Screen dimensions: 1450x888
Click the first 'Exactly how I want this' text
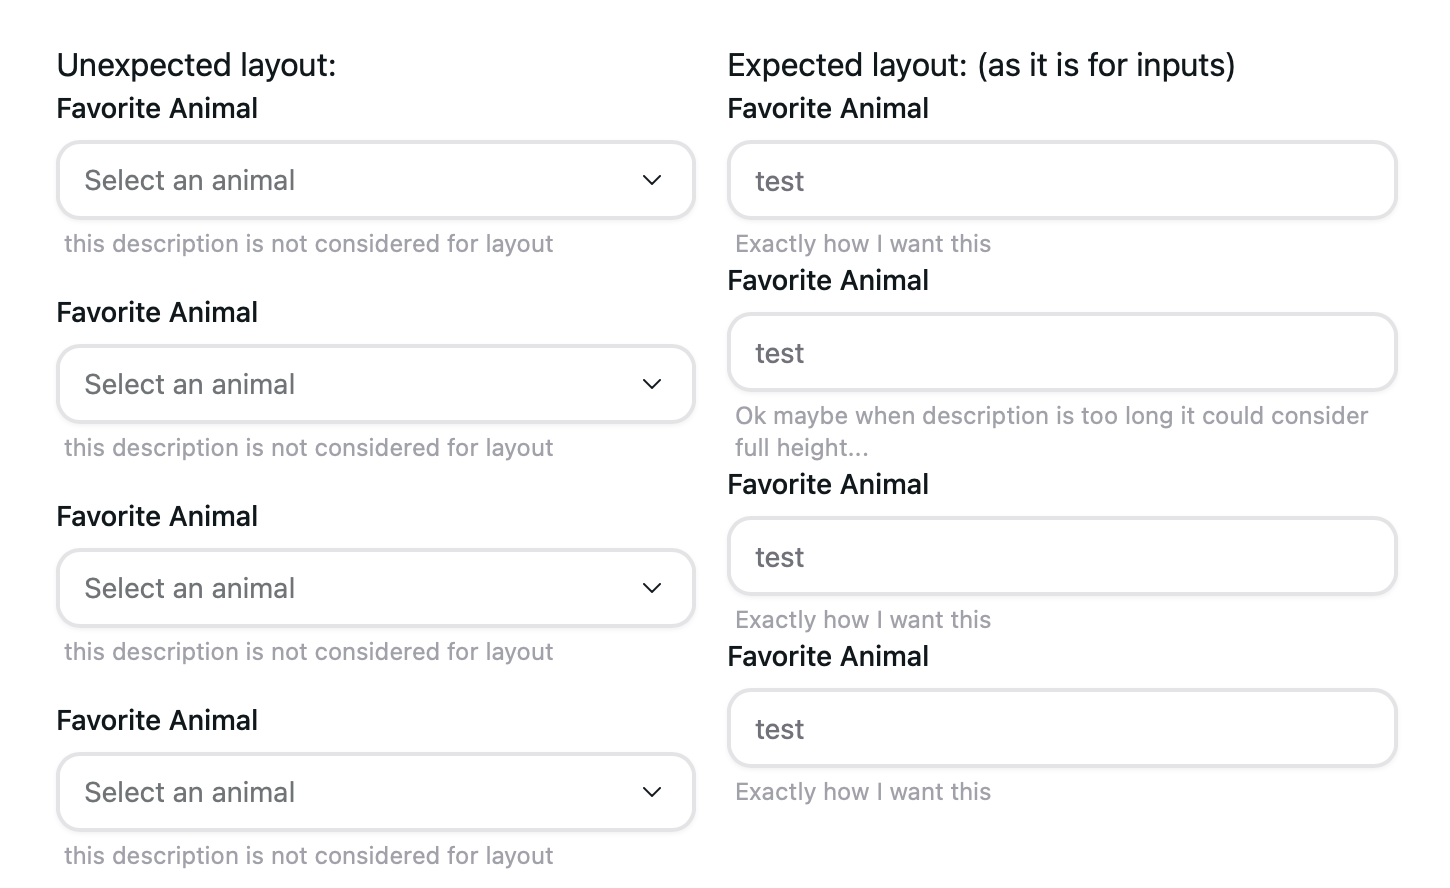(x=863, y=243)
